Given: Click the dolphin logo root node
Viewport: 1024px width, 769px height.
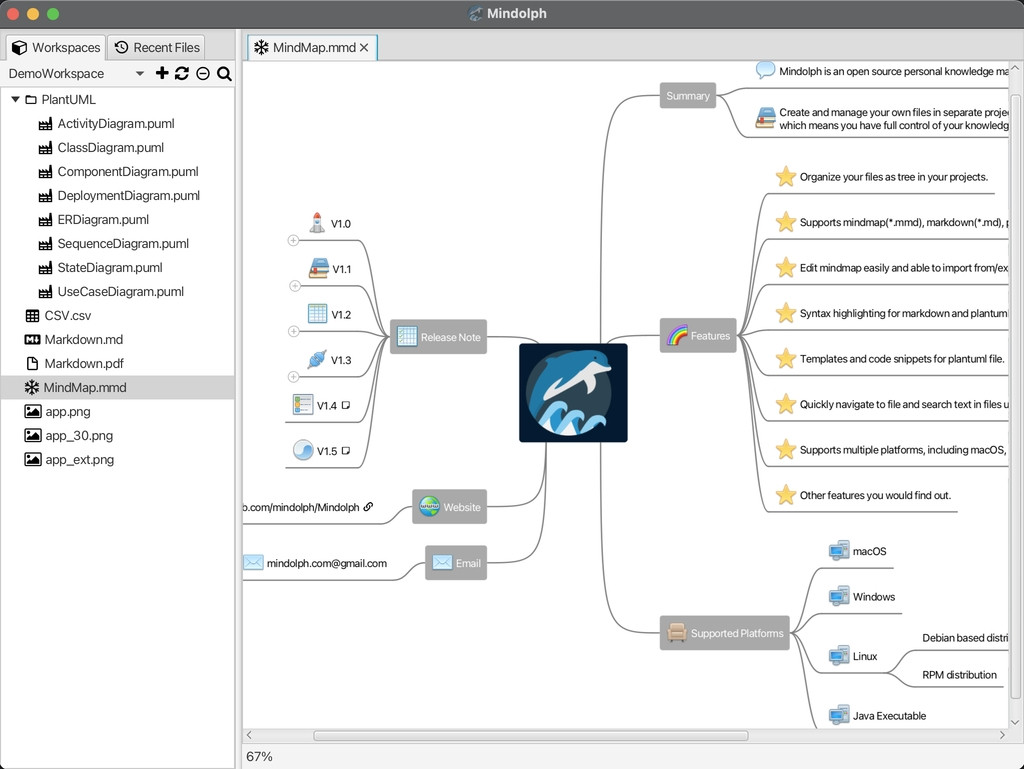Looking at the screenshot, I should tap(573, 392).
